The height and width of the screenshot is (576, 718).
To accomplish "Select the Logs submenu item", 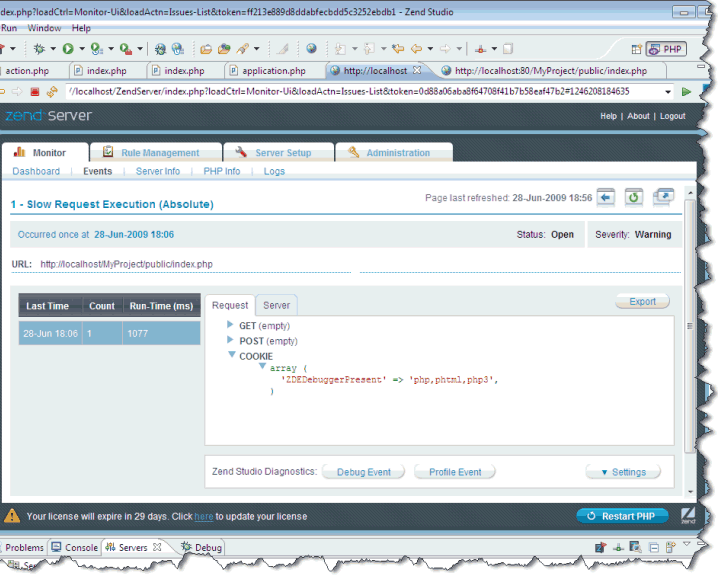I will tap(274, 171).
